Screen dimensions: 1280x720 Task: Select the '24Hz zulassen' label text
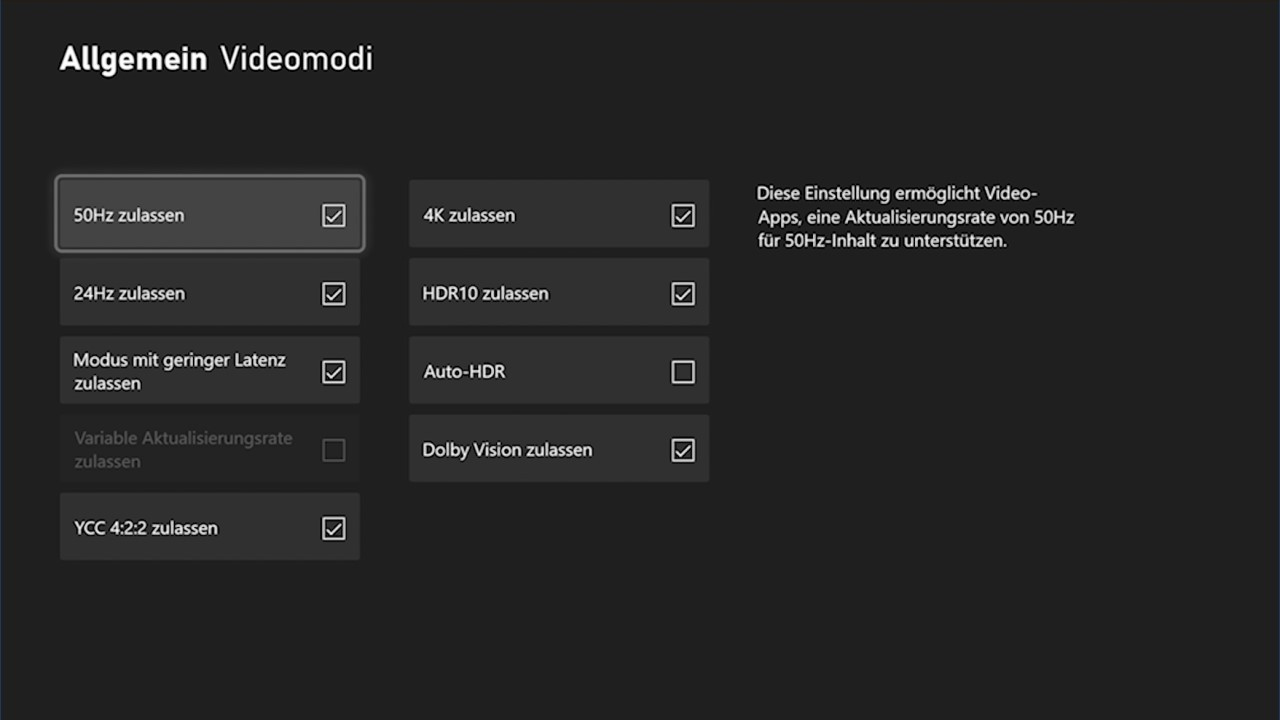(x=129, y=294)
